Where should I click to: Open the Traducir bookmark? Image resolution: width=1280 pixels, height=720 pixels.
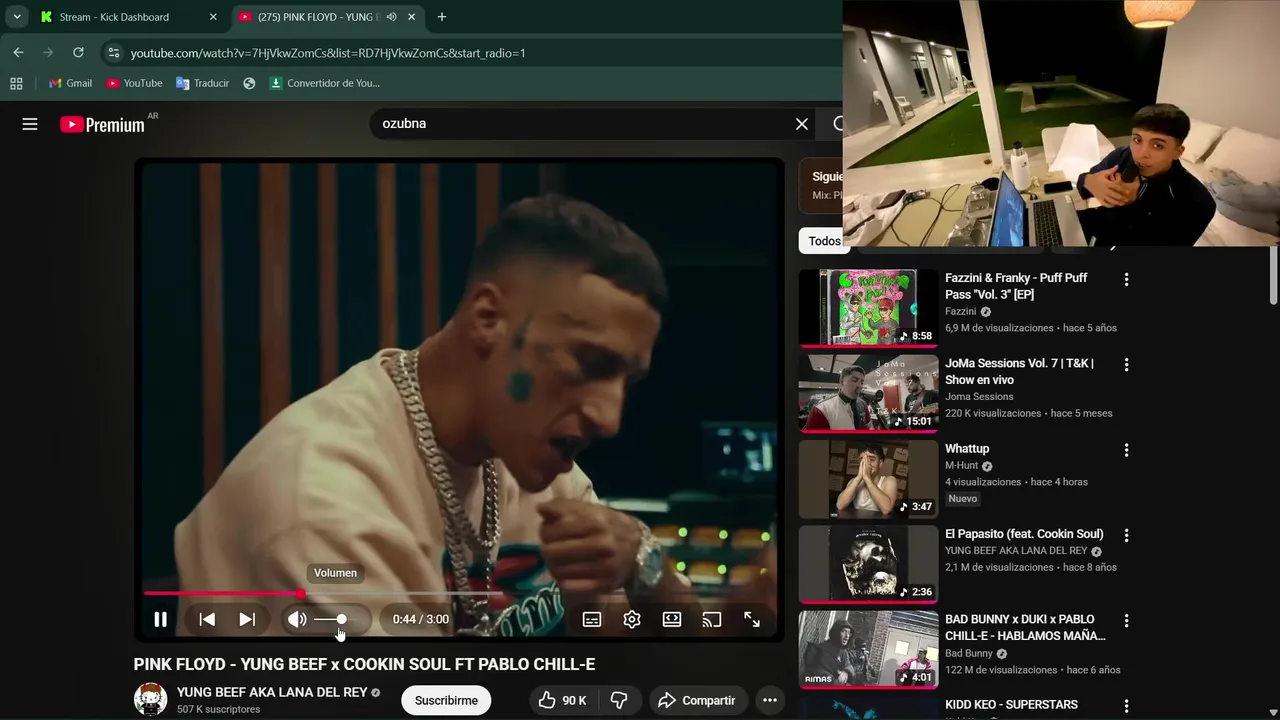tap(202, 83)
